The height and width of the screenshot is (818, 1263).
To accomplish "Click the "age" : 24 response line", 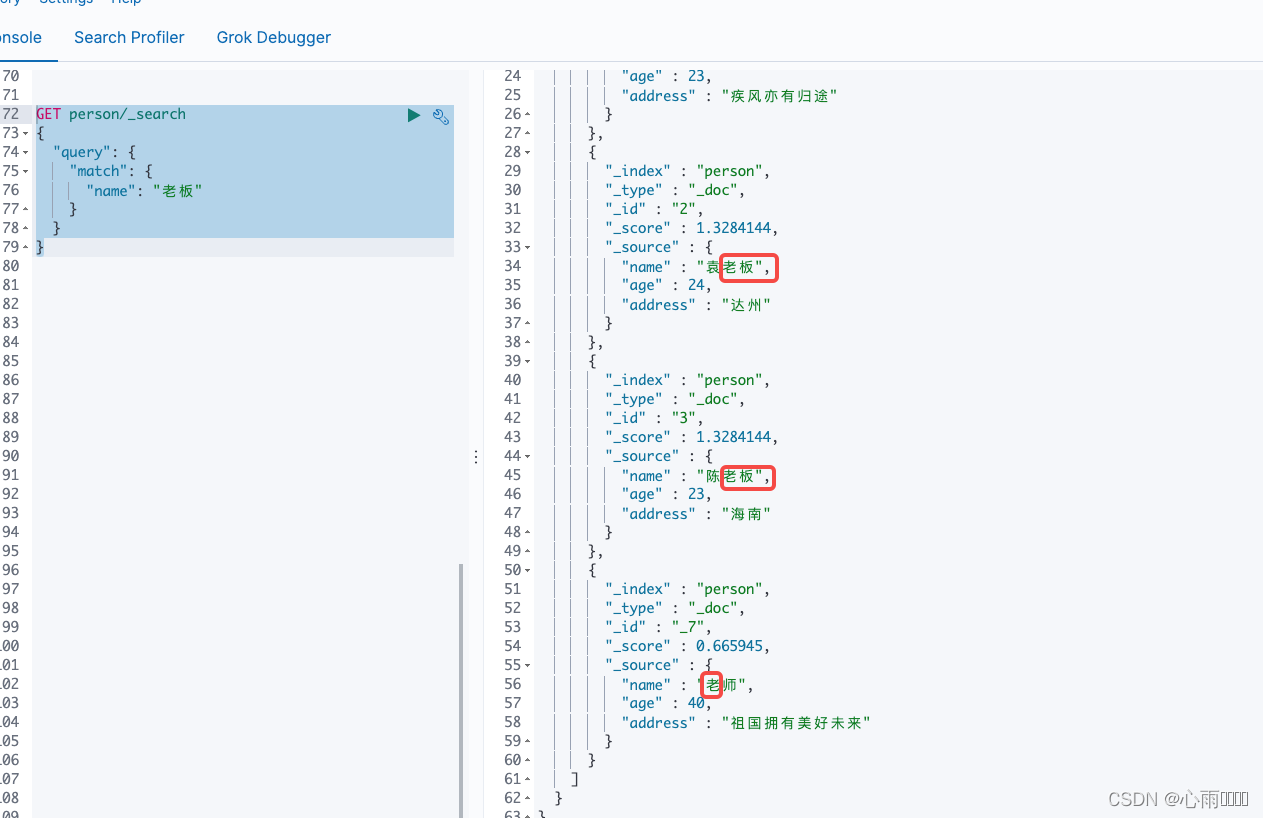I will (x=666, y=285).
